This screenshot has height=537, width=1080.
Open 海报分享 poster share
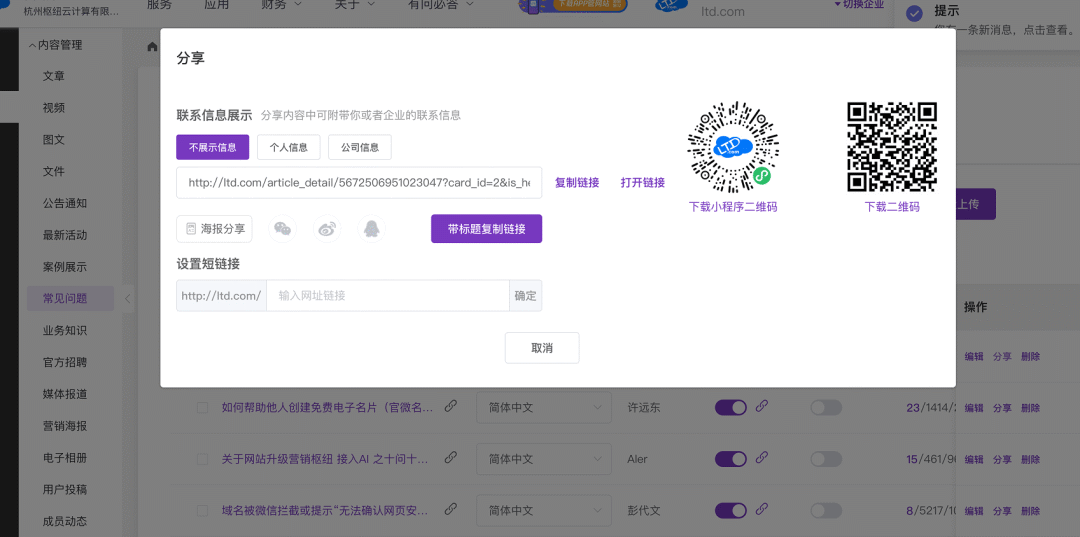click(x=214, y=229)
